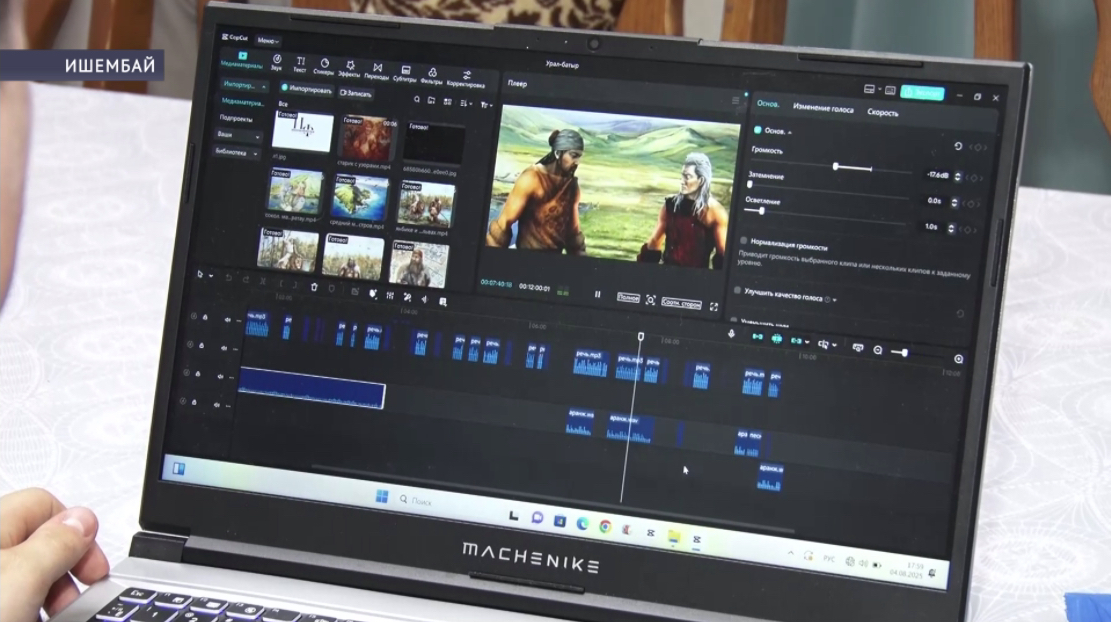Click the redo arrow in timeline toolbar
This screenshot has width=1111, height=622.
click(245, 280)
